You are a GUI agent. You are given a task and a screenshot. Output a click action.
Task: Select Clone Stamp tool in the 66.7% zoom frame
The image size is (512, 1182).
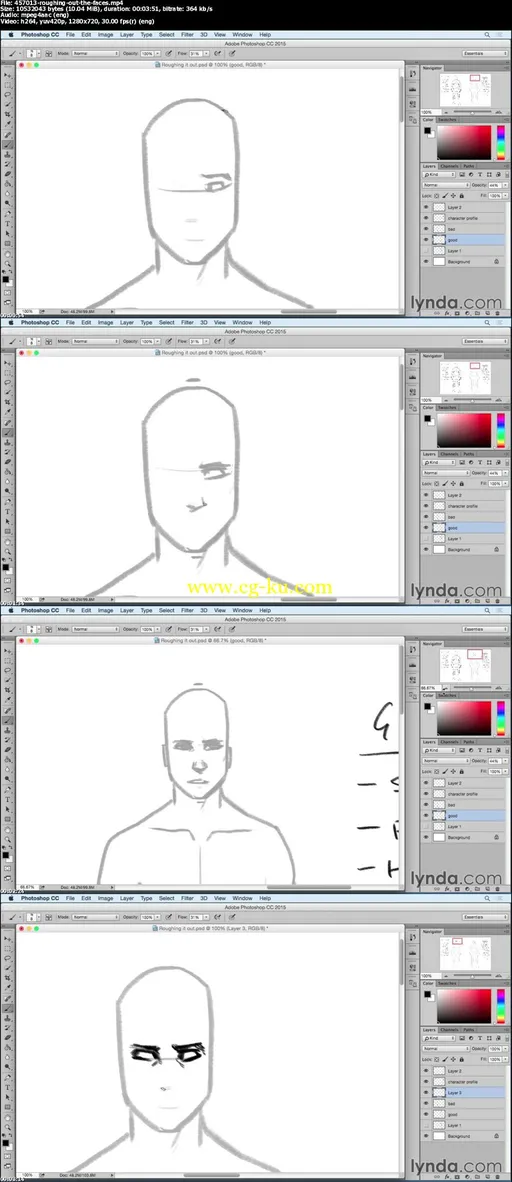[8, 730]
